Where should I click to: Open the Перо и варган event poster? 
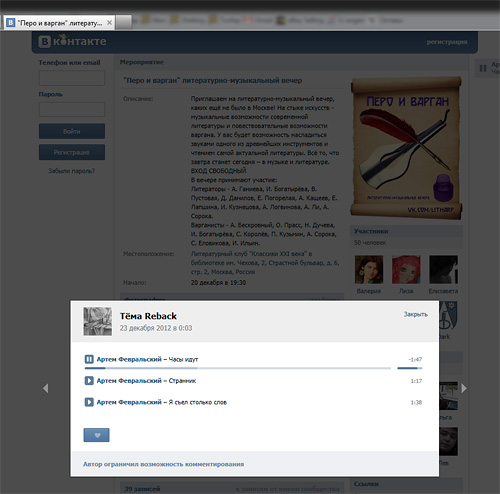pos(406,148)
